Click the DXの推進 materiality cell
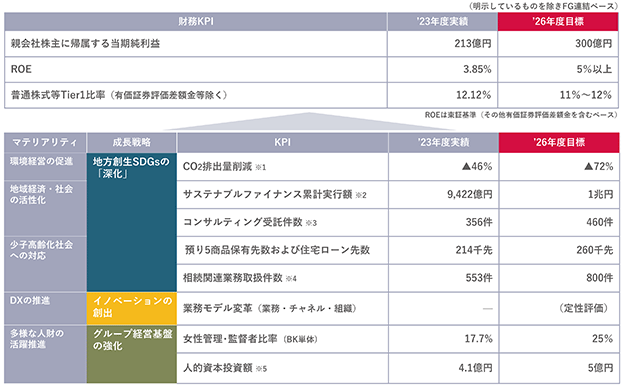Image resolution: width=624 pixels, height=386 pixels. click(x=45, y=308)
